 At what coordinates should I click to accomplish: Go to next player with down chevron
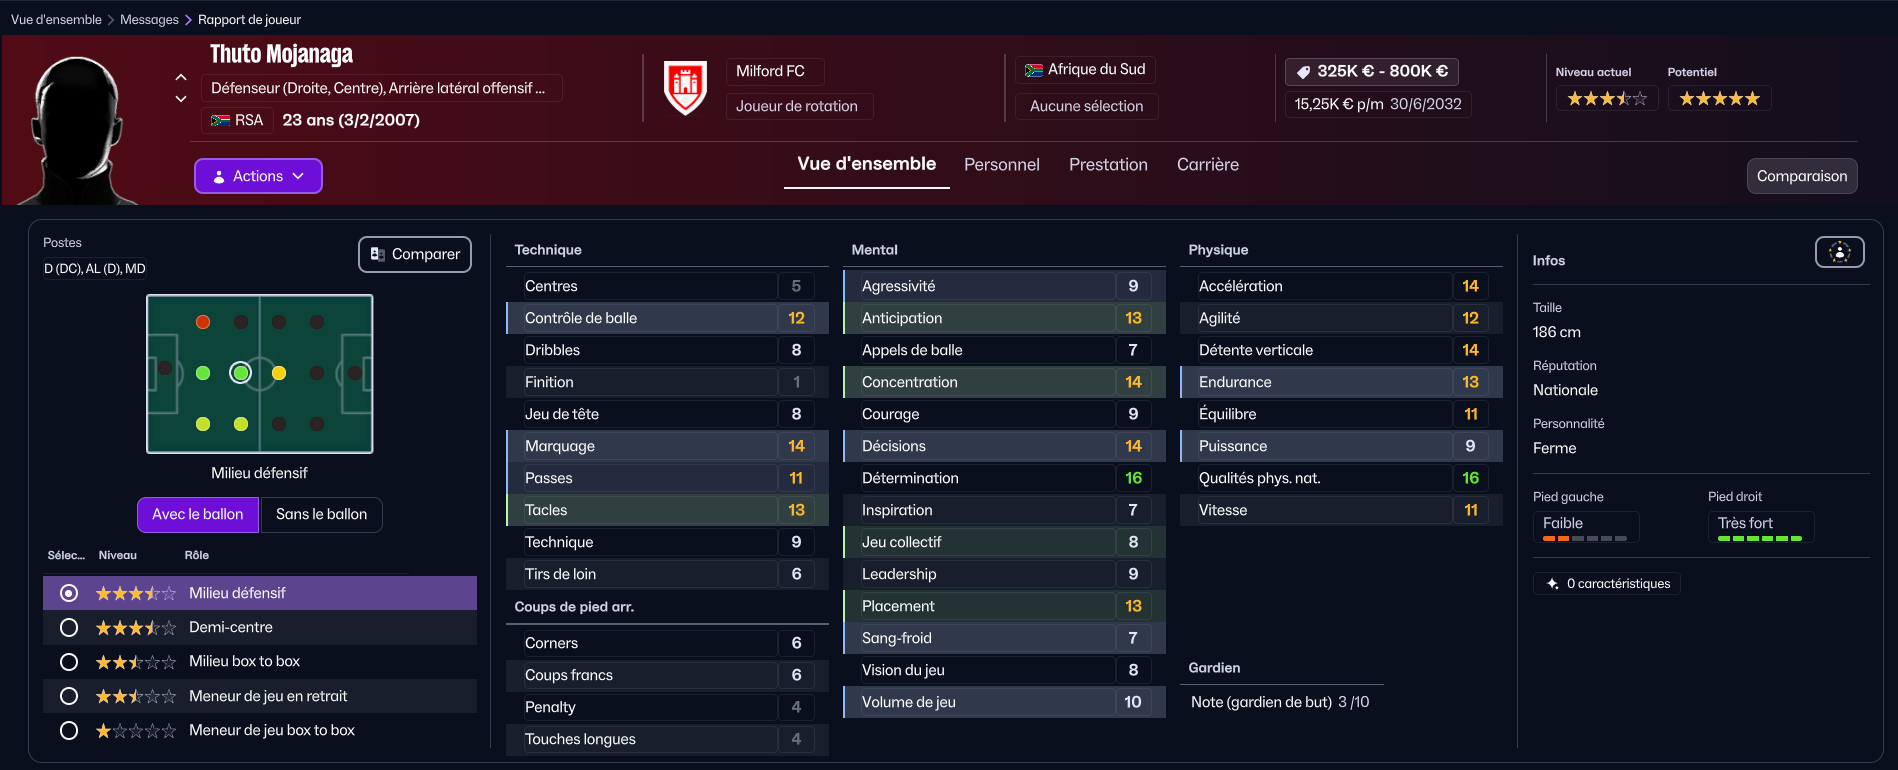click(181, 99)
